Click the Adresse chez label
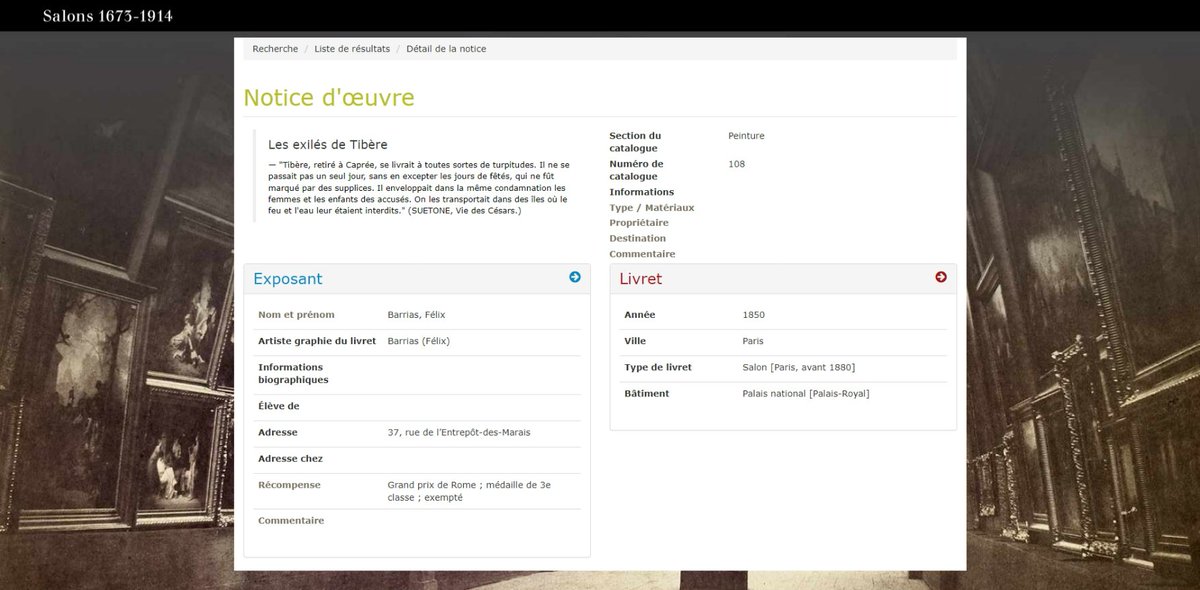 click(x=290, y=459)
